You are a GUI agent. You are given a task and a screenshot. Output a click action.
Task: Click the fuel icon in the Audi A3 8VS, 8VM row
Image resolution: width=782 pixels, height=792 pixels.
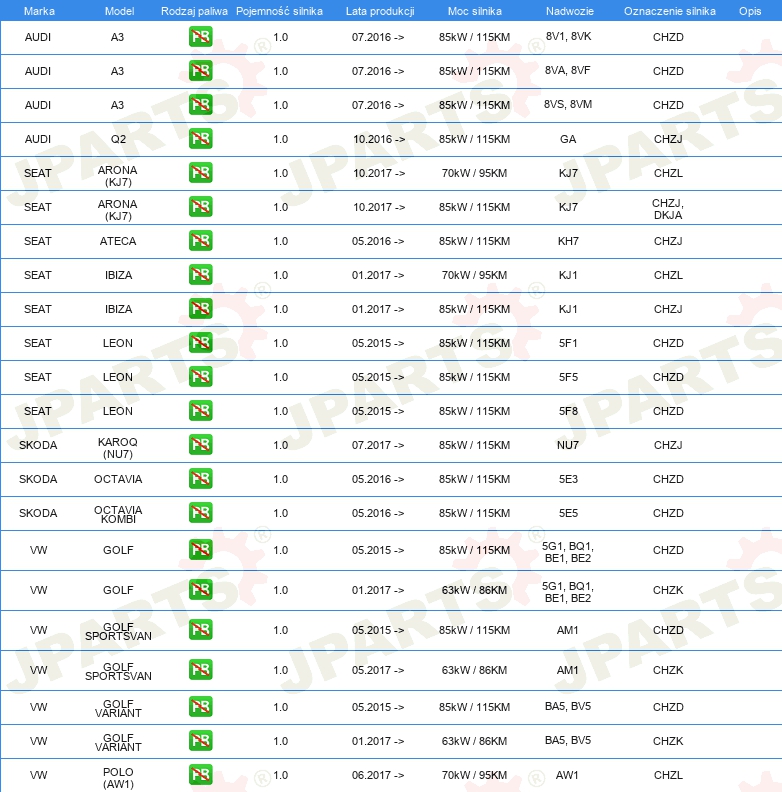click(201, 105)
